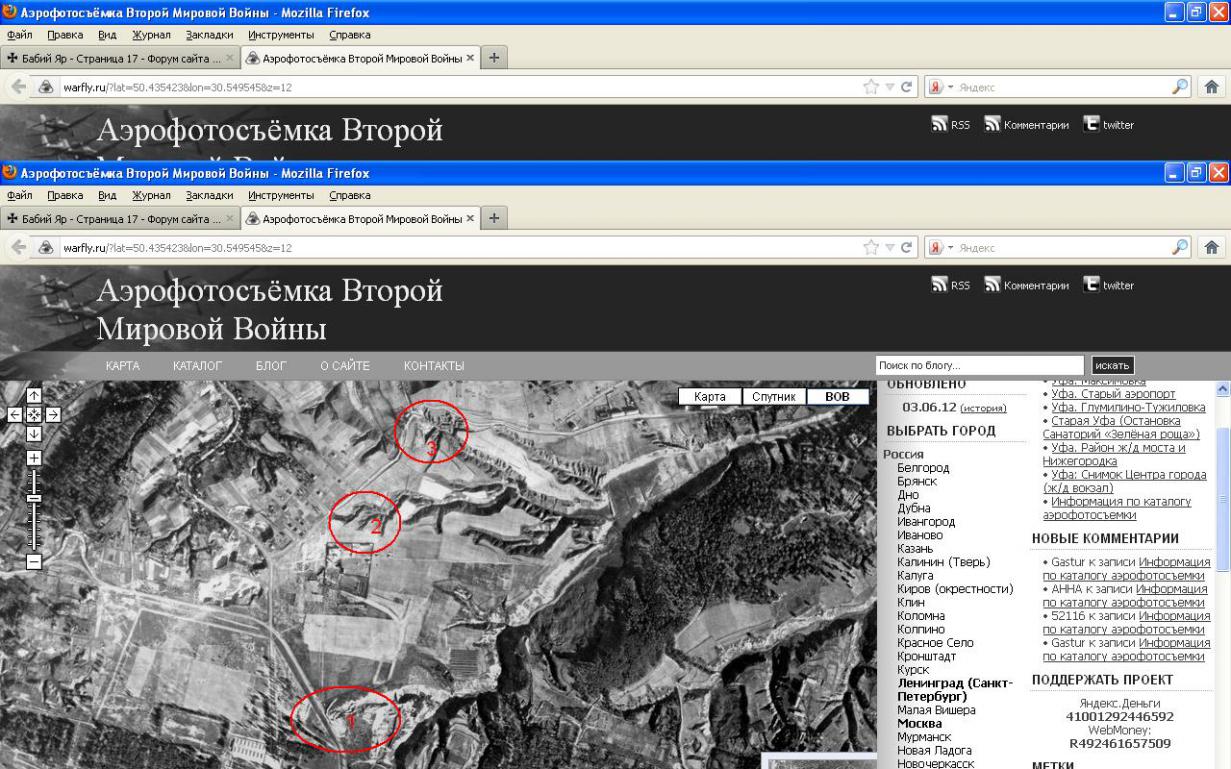Pan the map up with the arrow control
The image size is (1231, 769).
click(34, 396)
